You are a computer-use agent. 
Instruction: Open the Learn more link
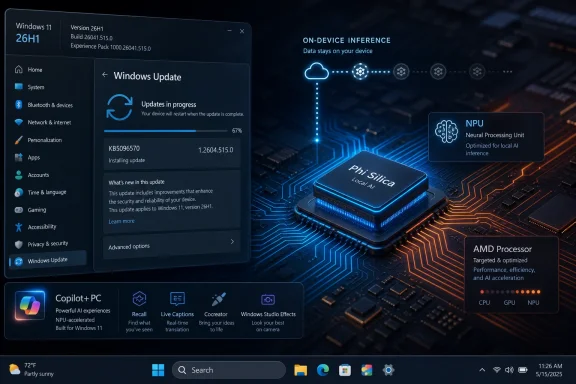pos(122,221)
